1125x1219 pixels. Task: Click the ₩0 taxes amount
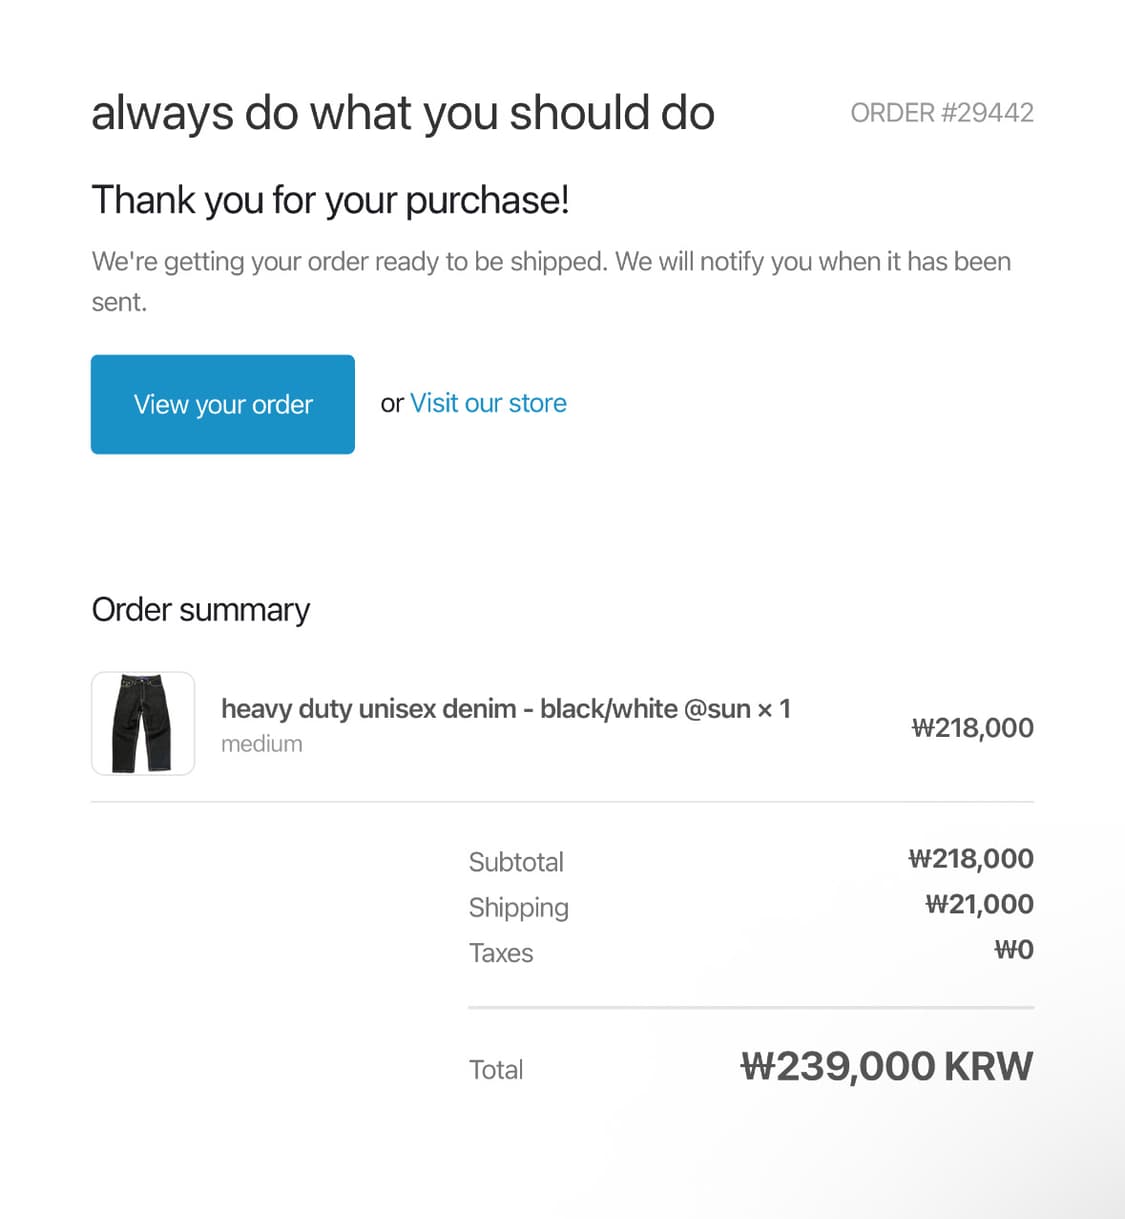[1013, 950]
